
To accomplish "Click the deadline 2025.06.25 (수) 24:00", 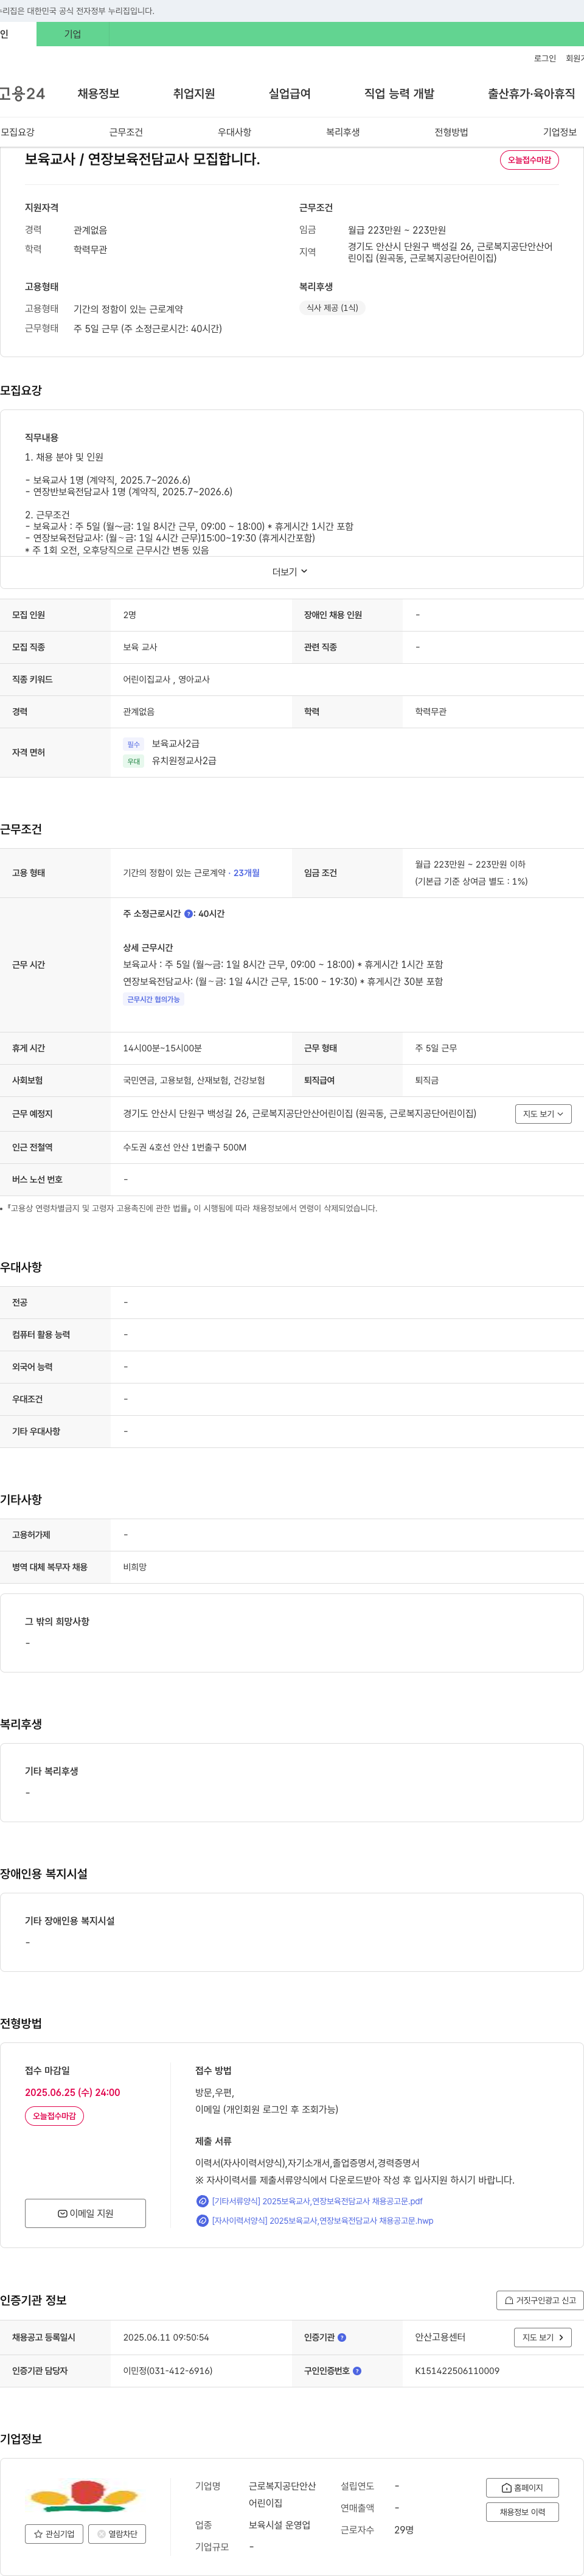I will point(72,2093).
